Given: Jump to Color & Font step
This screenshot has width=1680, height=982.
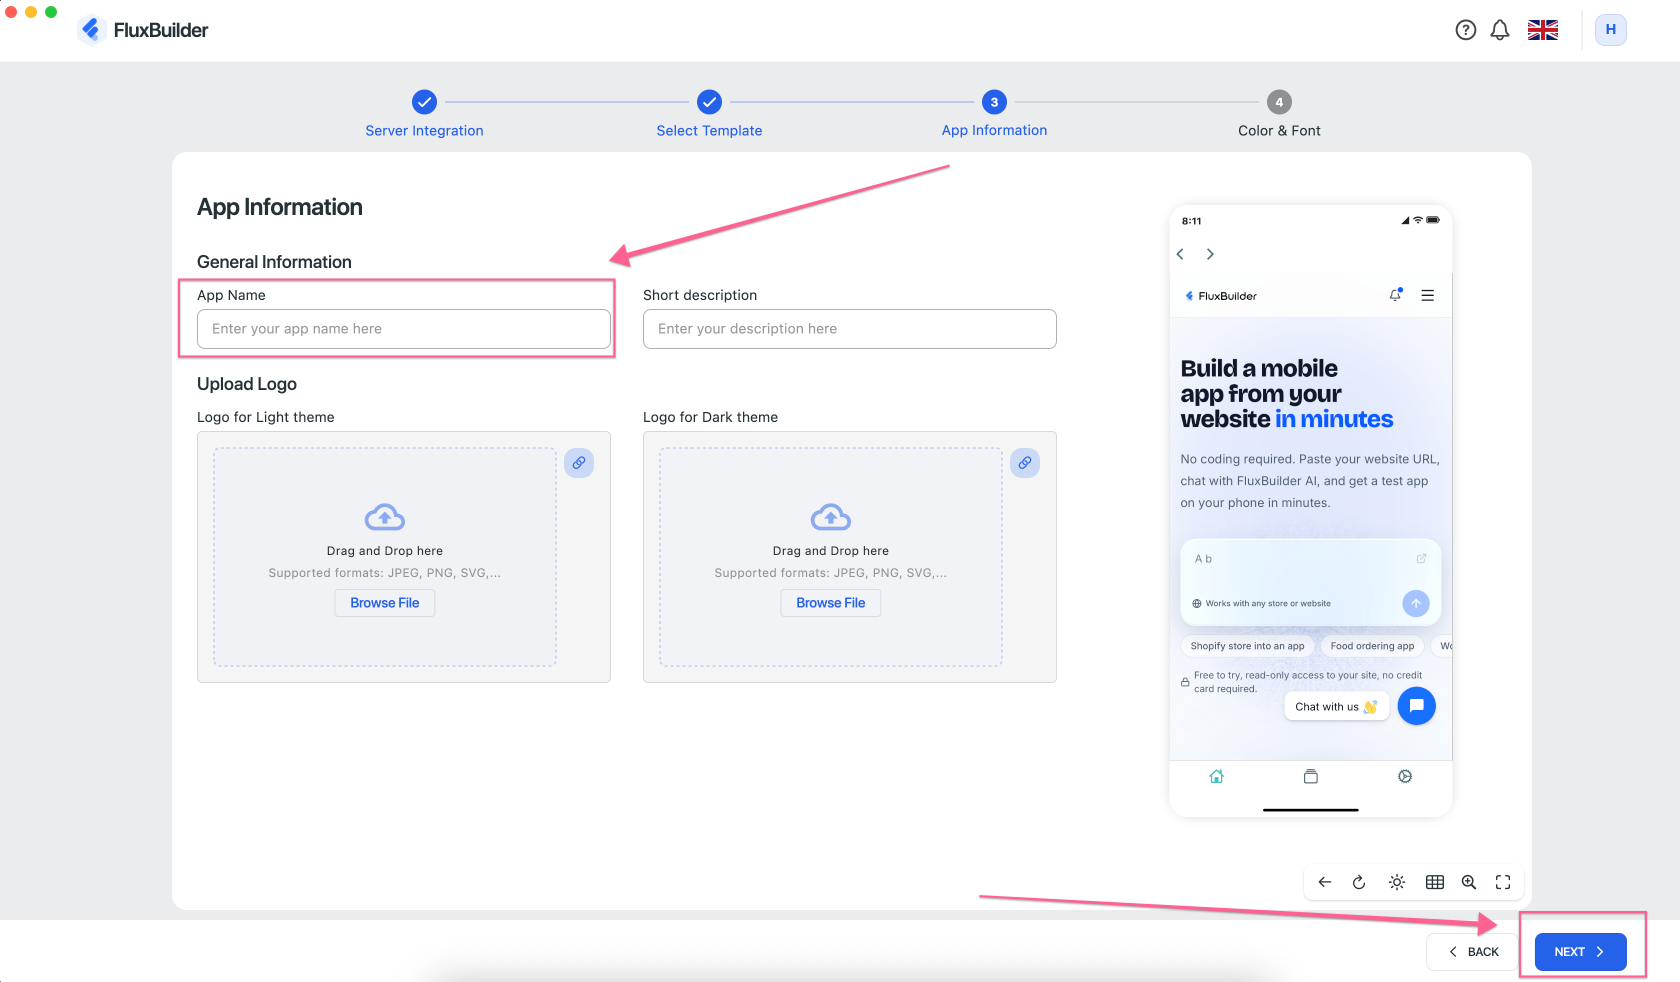Looking at the screenshot, I should click(x=1279, y=114).
